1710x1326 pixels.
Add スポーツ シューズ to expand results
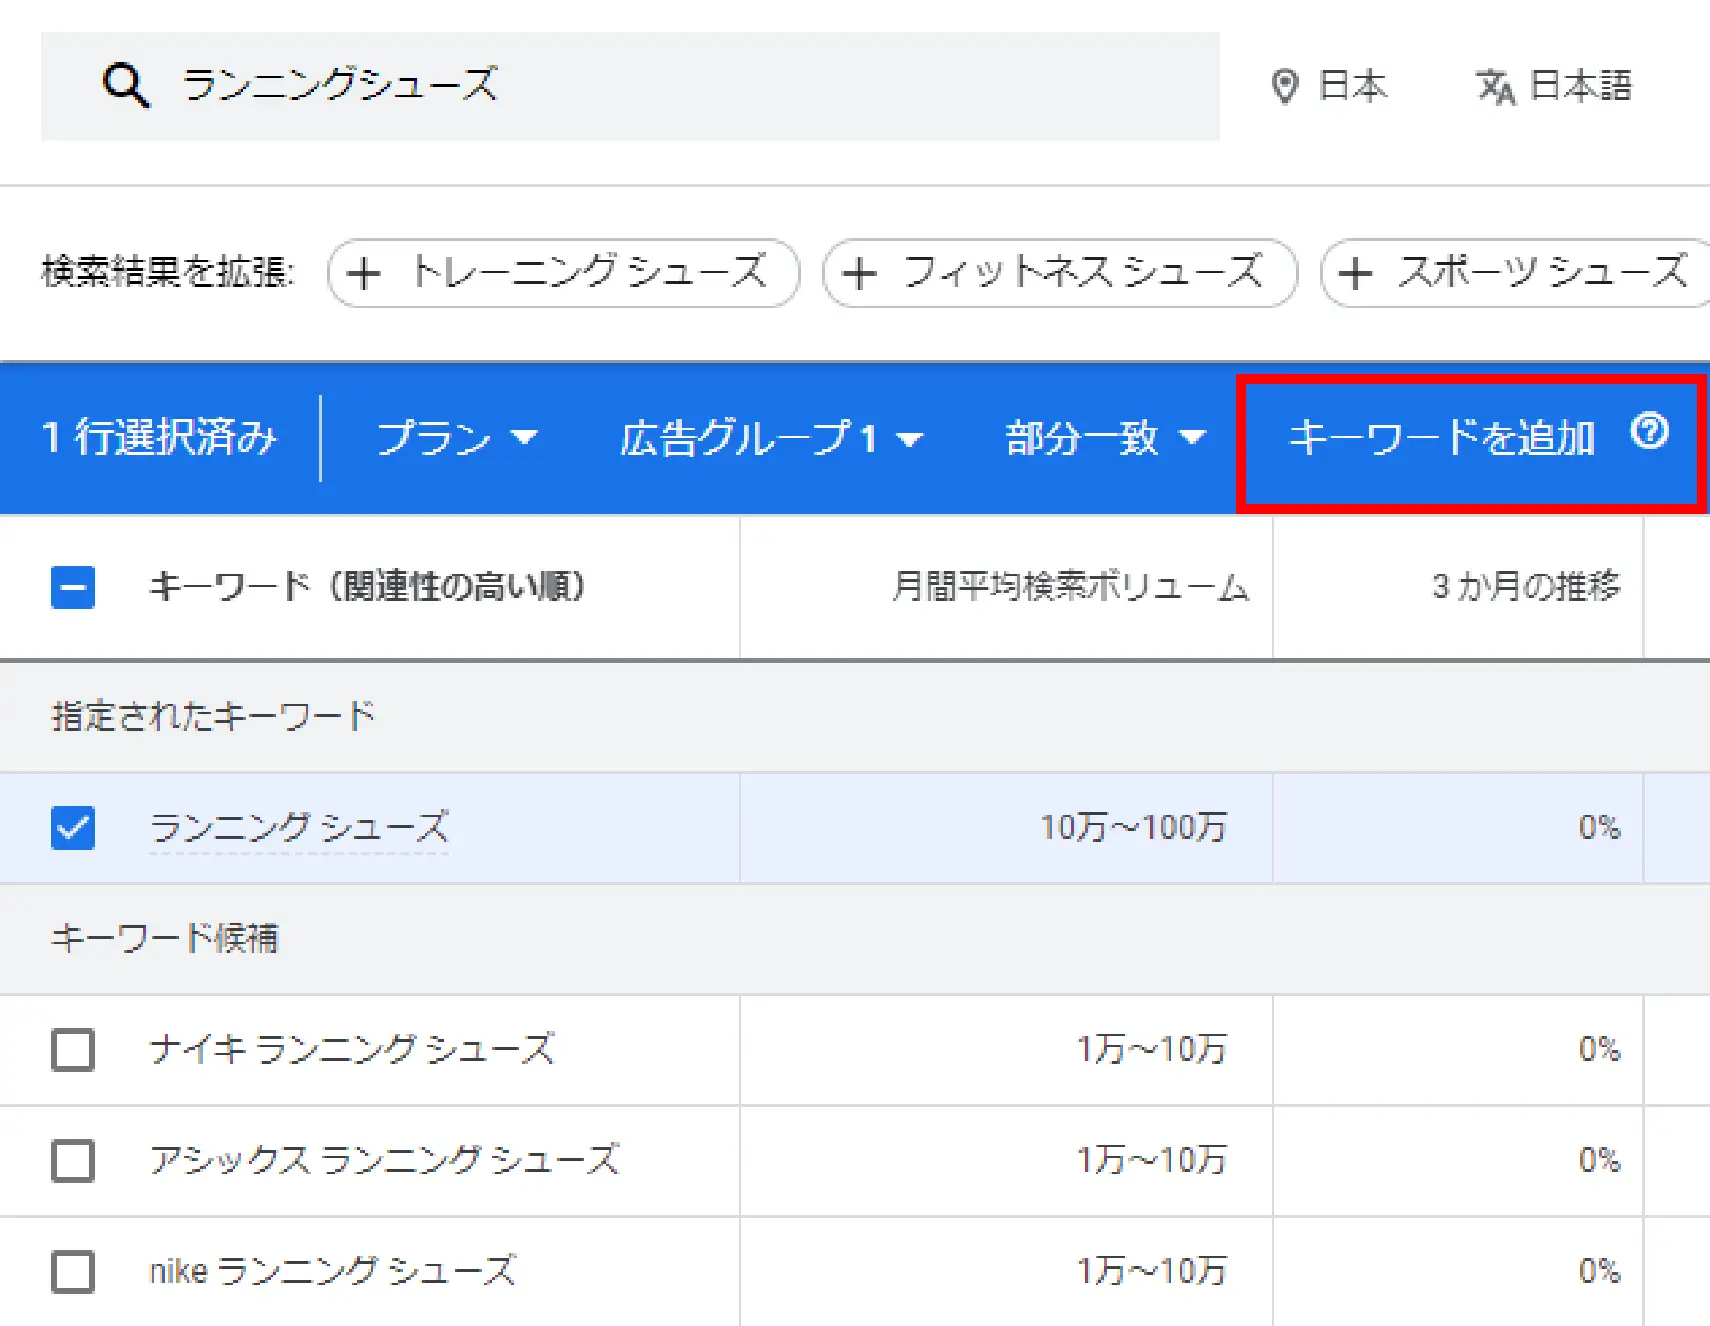1516,273
